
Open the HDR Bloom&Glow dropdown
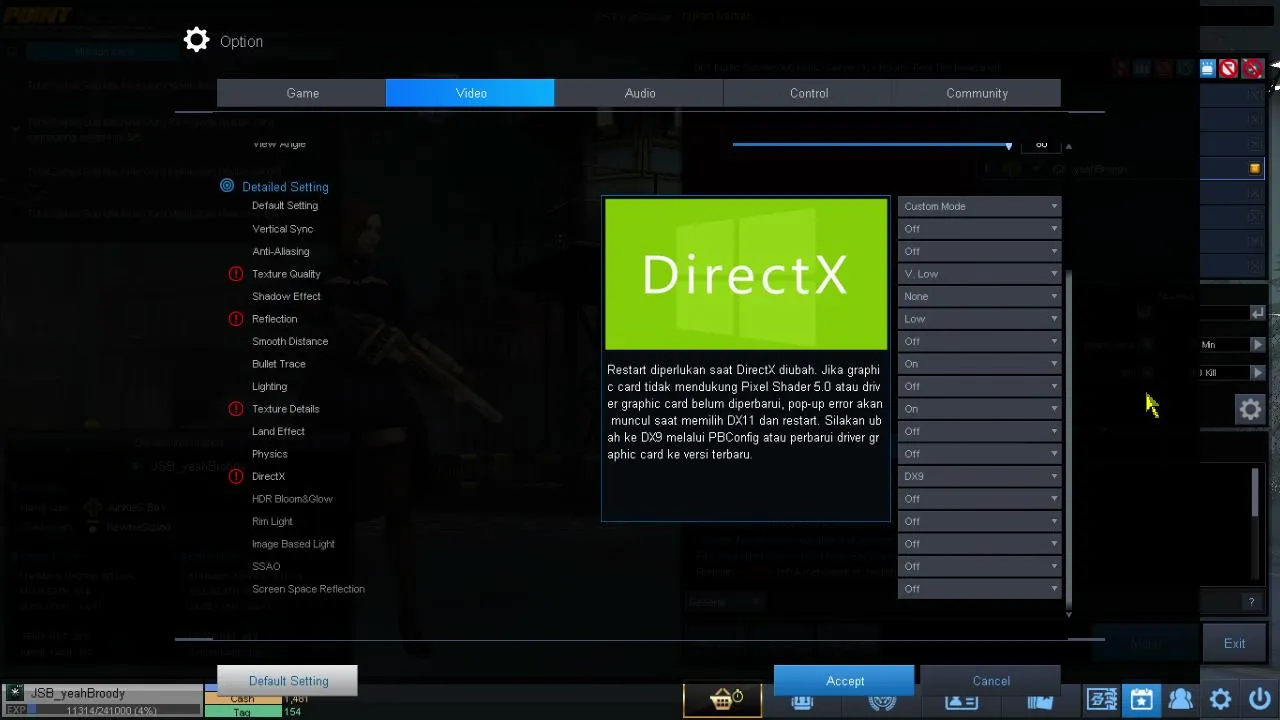point(979,499)
